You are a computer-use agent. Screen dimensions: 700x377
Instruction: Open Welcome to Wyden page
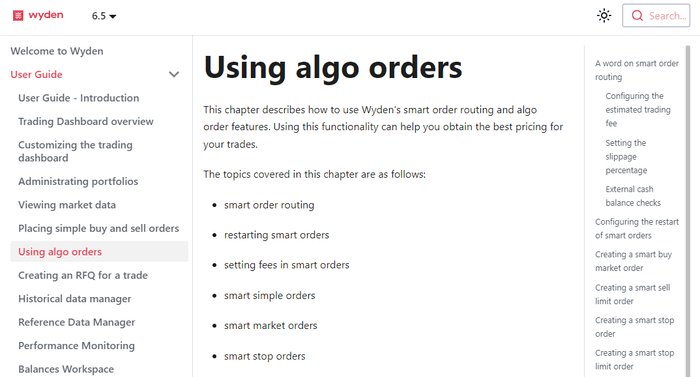point(57,51)
